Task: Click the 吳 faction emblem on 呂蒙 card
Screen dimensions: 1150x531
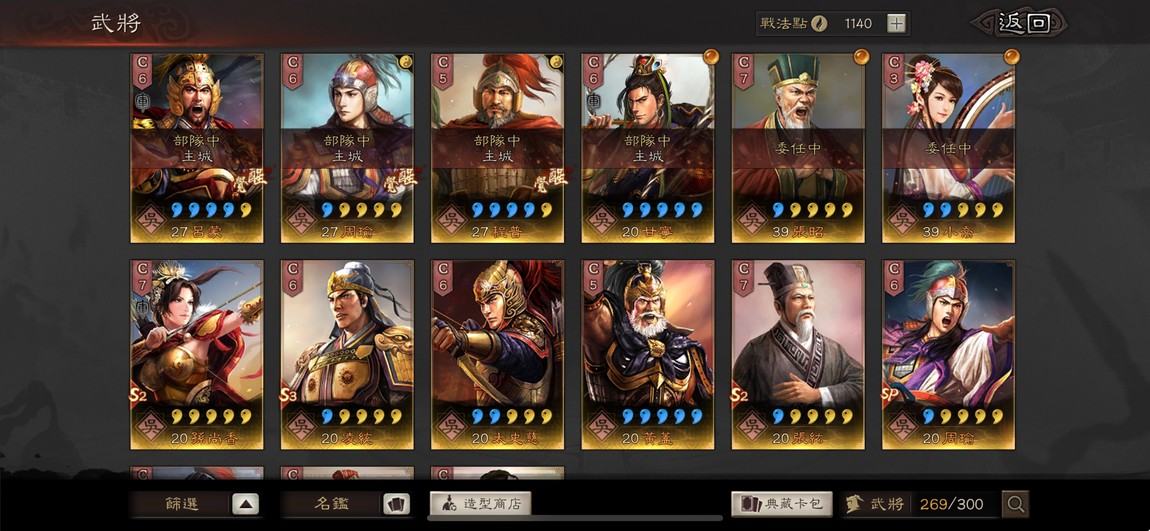Action: [151, 219]
